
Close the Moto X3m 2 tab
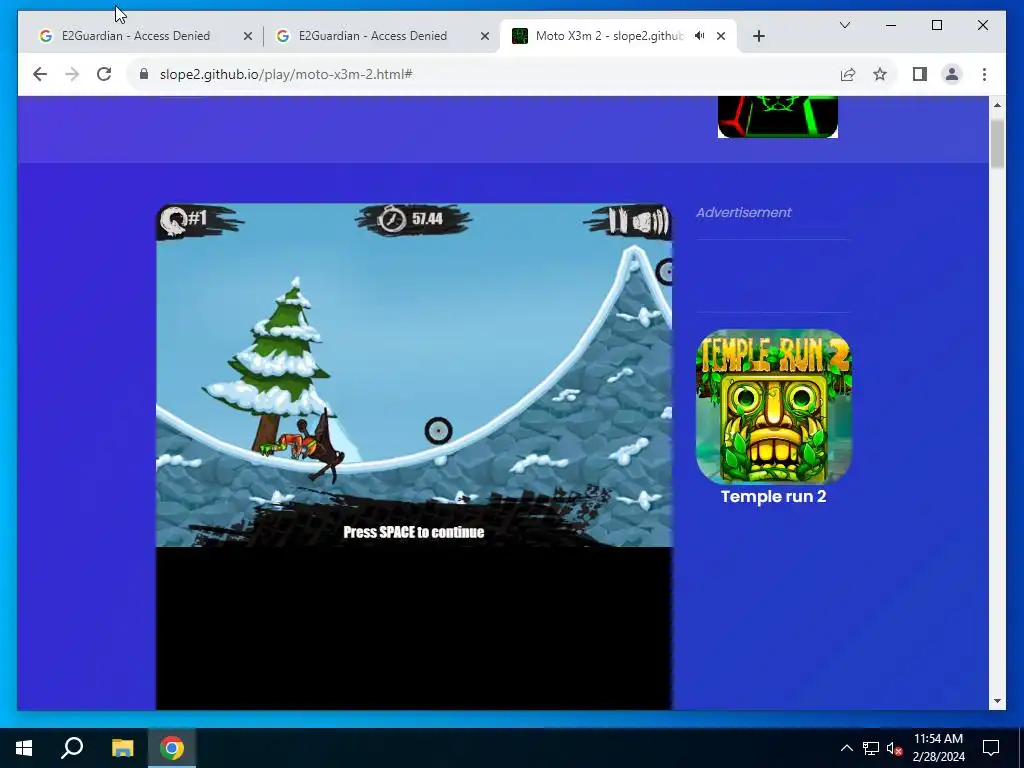tap(721, 37)
